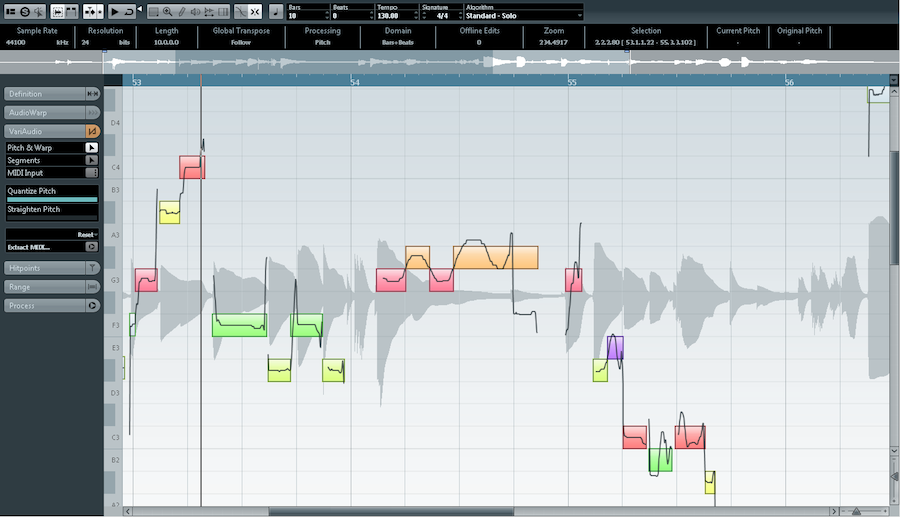
Task: Adjust the Beats value stepper
Action: click(x=371, y=15)
